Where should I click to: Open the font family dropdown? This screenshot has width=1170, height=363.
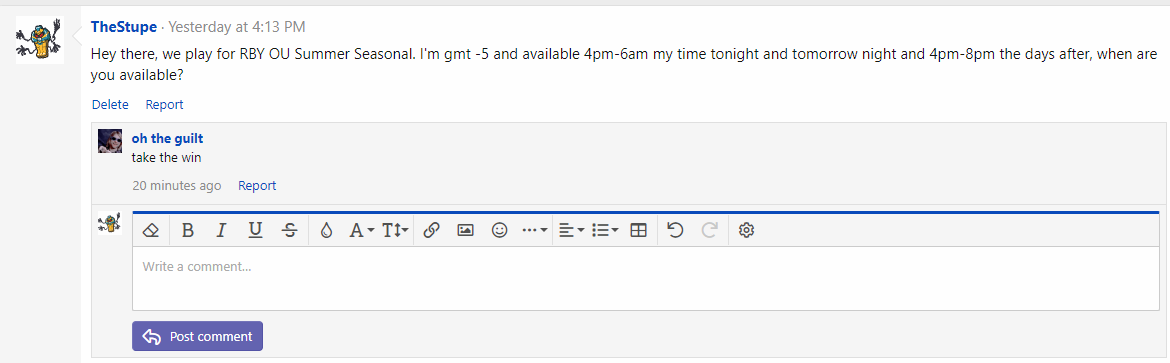(x=362, y=231)
